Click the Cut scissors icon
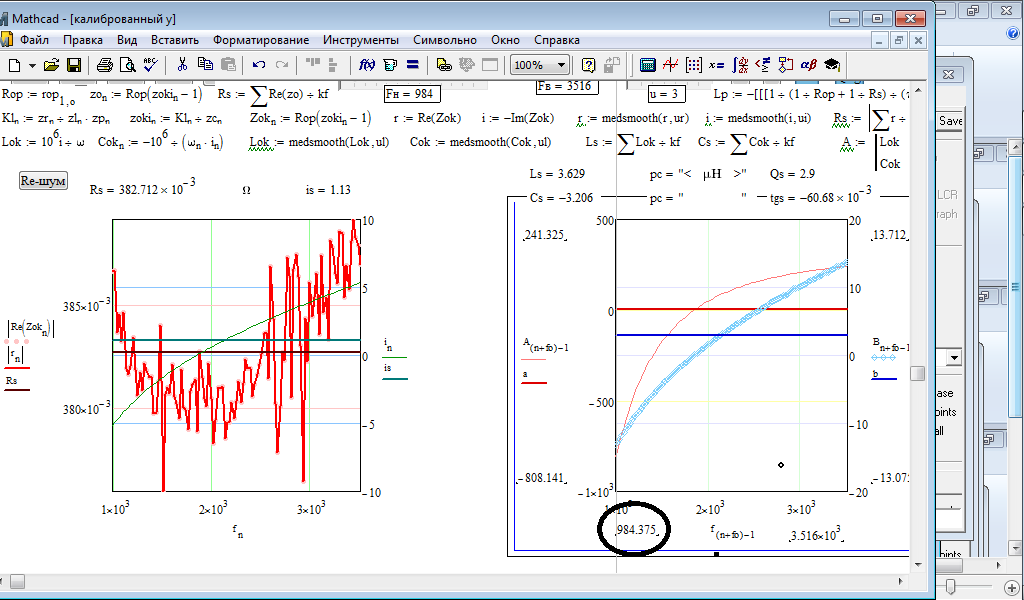Image resolution: width=1024 pixels, height=600 pixels. coord(182,65)
